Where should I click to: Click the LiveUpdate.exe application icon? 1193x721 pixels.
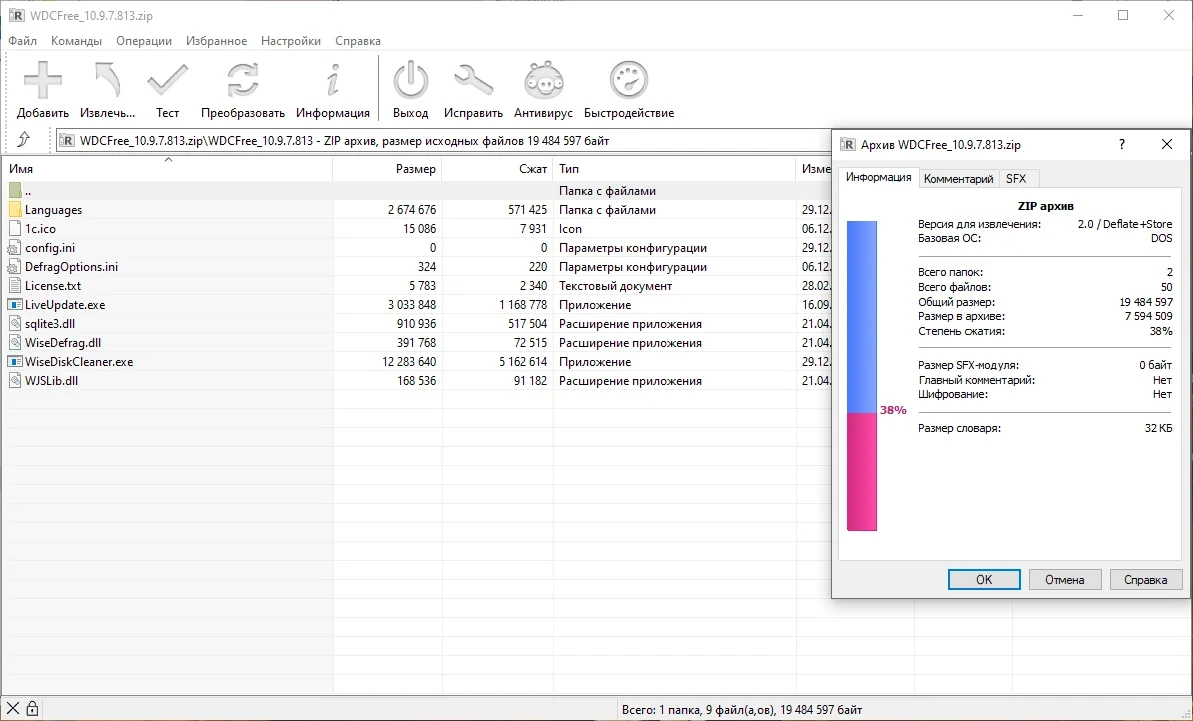pyautogui.click(x=15, y=305)
